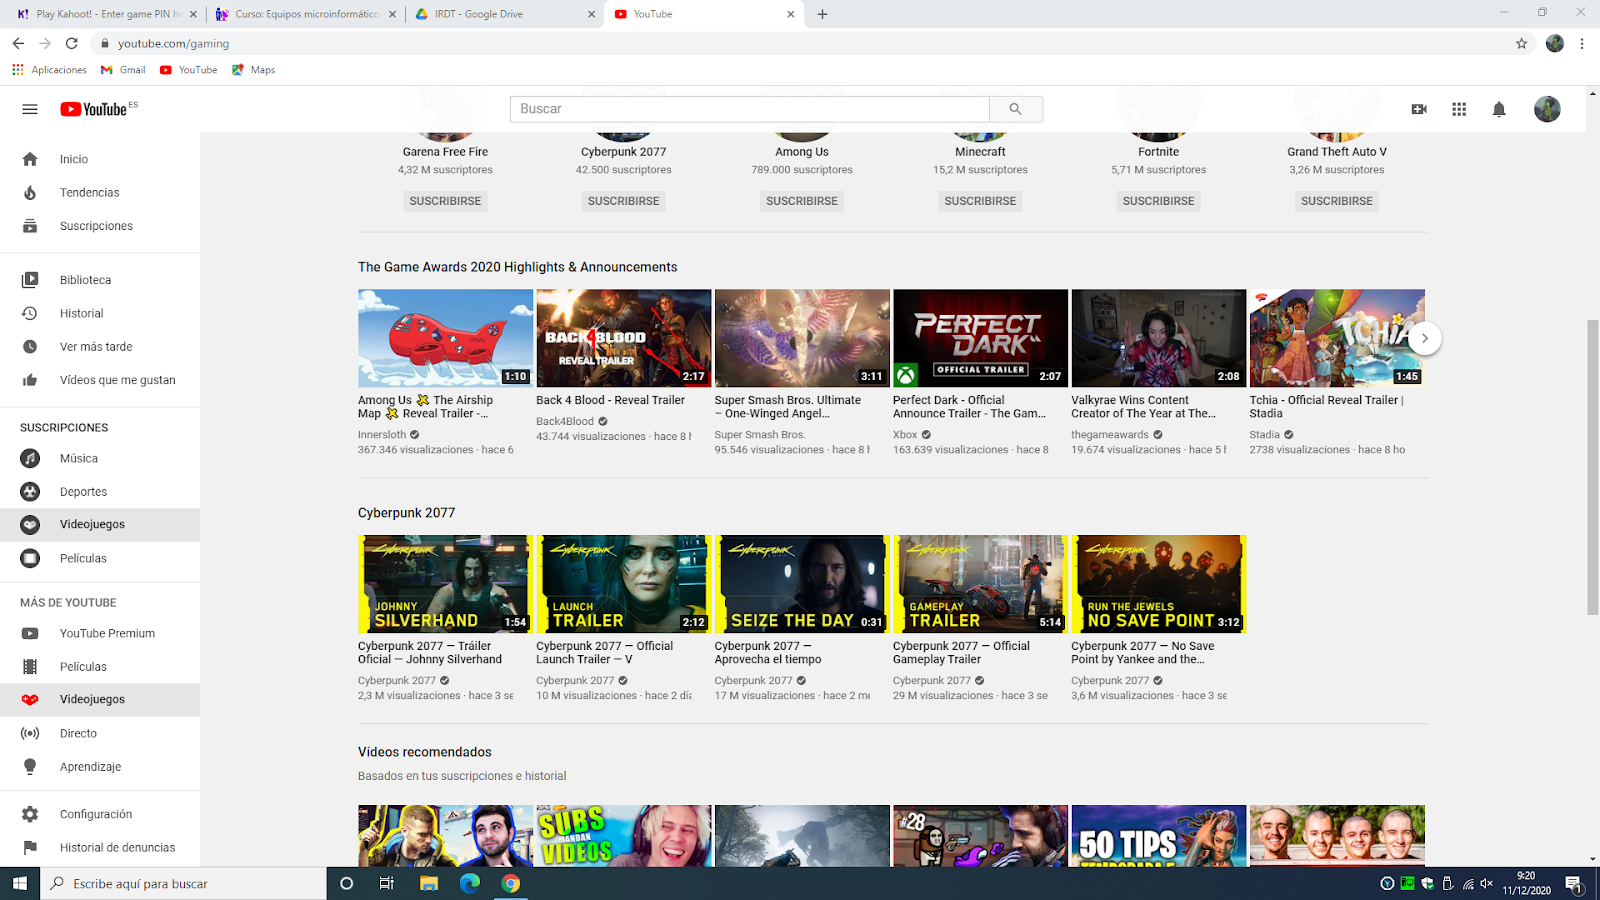Open Task View on the taskbar
Viewport: 1600px width, 900px height.
click(x=387, y=883)
